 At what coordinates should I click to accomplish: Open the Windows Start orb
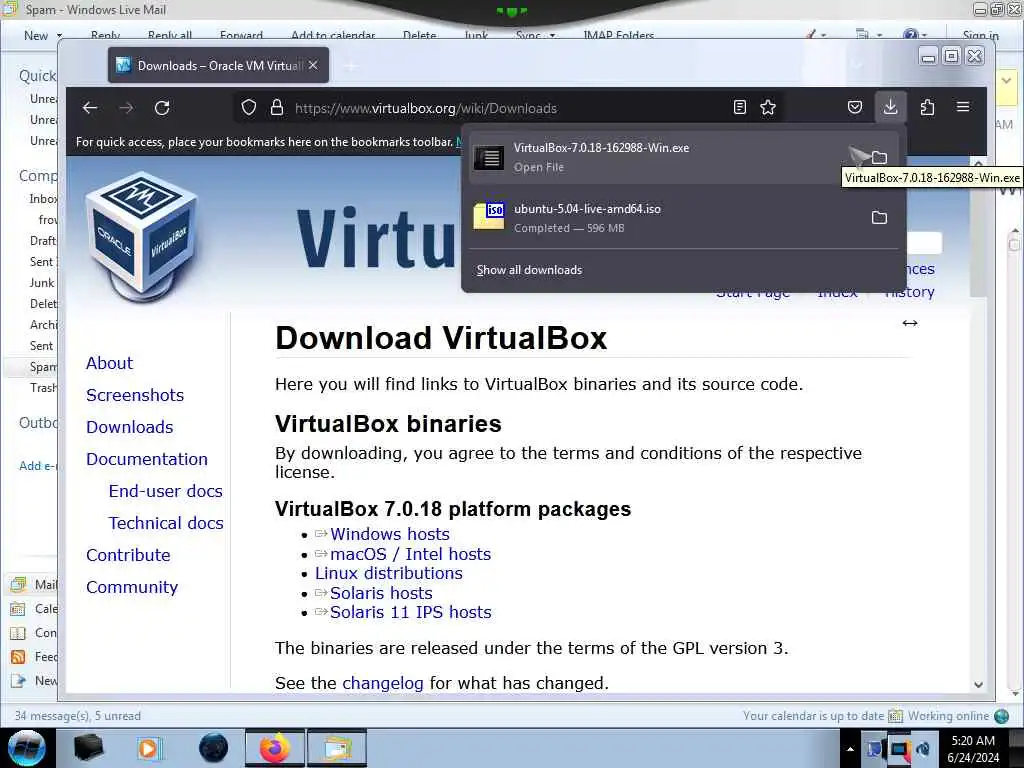[x=27, y=748]
